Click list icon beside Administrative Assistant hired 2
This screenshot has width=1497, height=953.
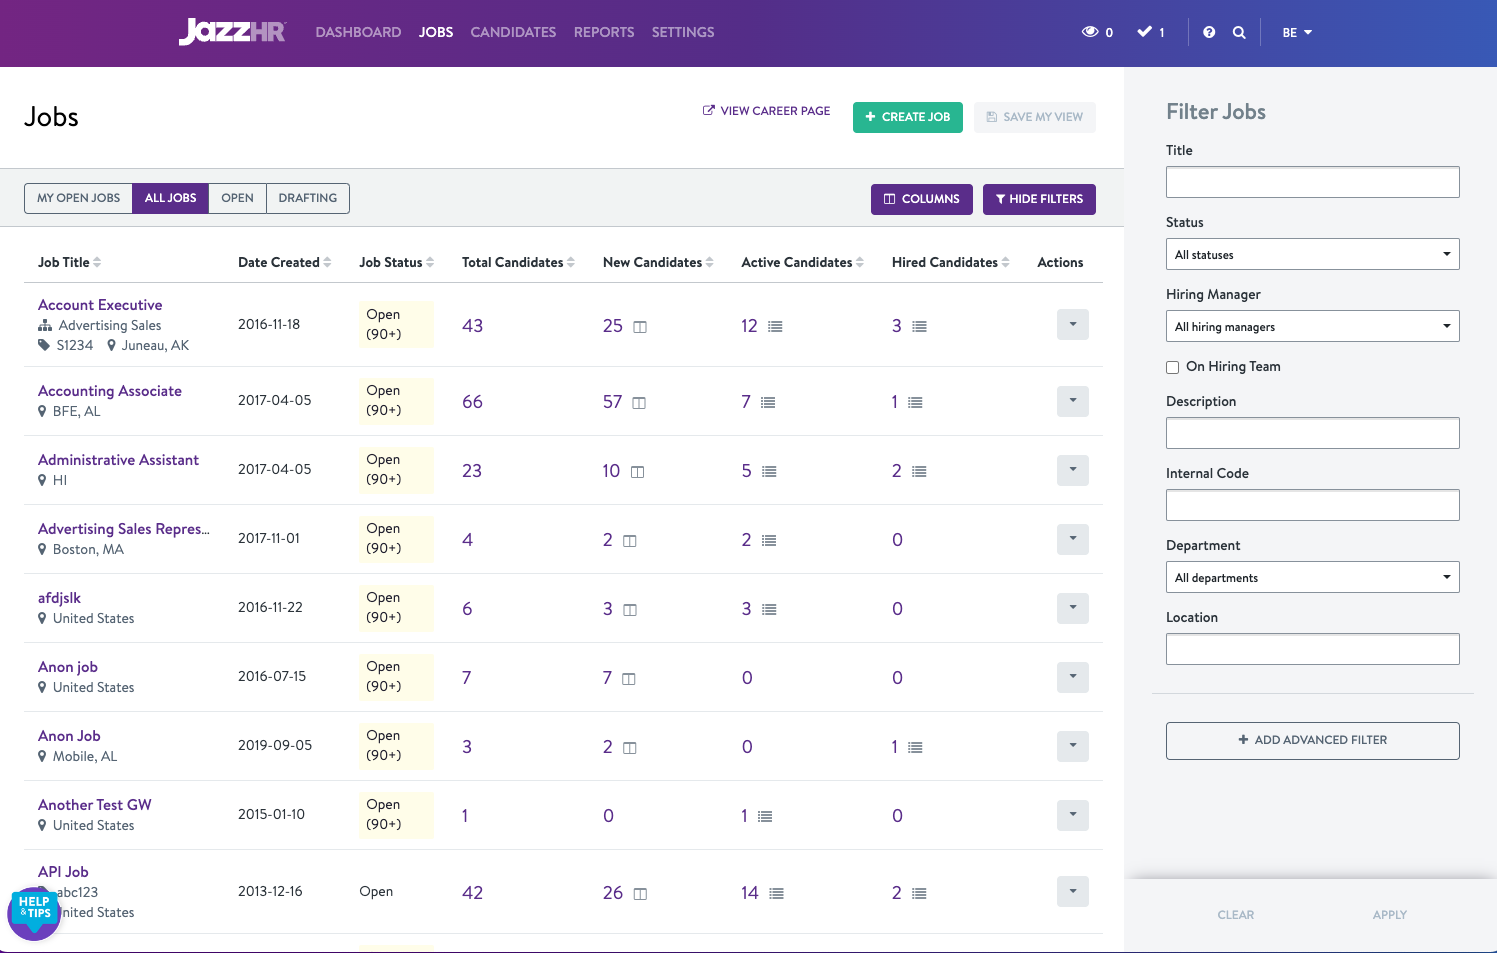click(x=920, y=472)
